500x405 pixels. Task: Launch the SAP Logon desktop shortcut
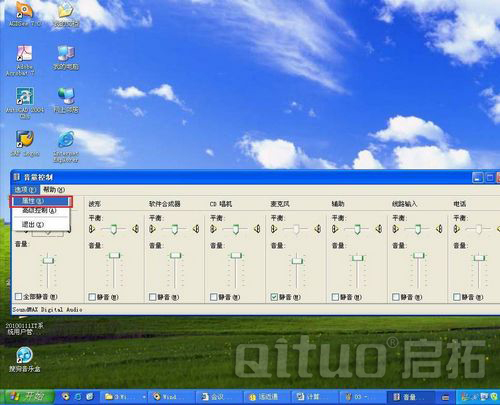(x=25, y=143)
